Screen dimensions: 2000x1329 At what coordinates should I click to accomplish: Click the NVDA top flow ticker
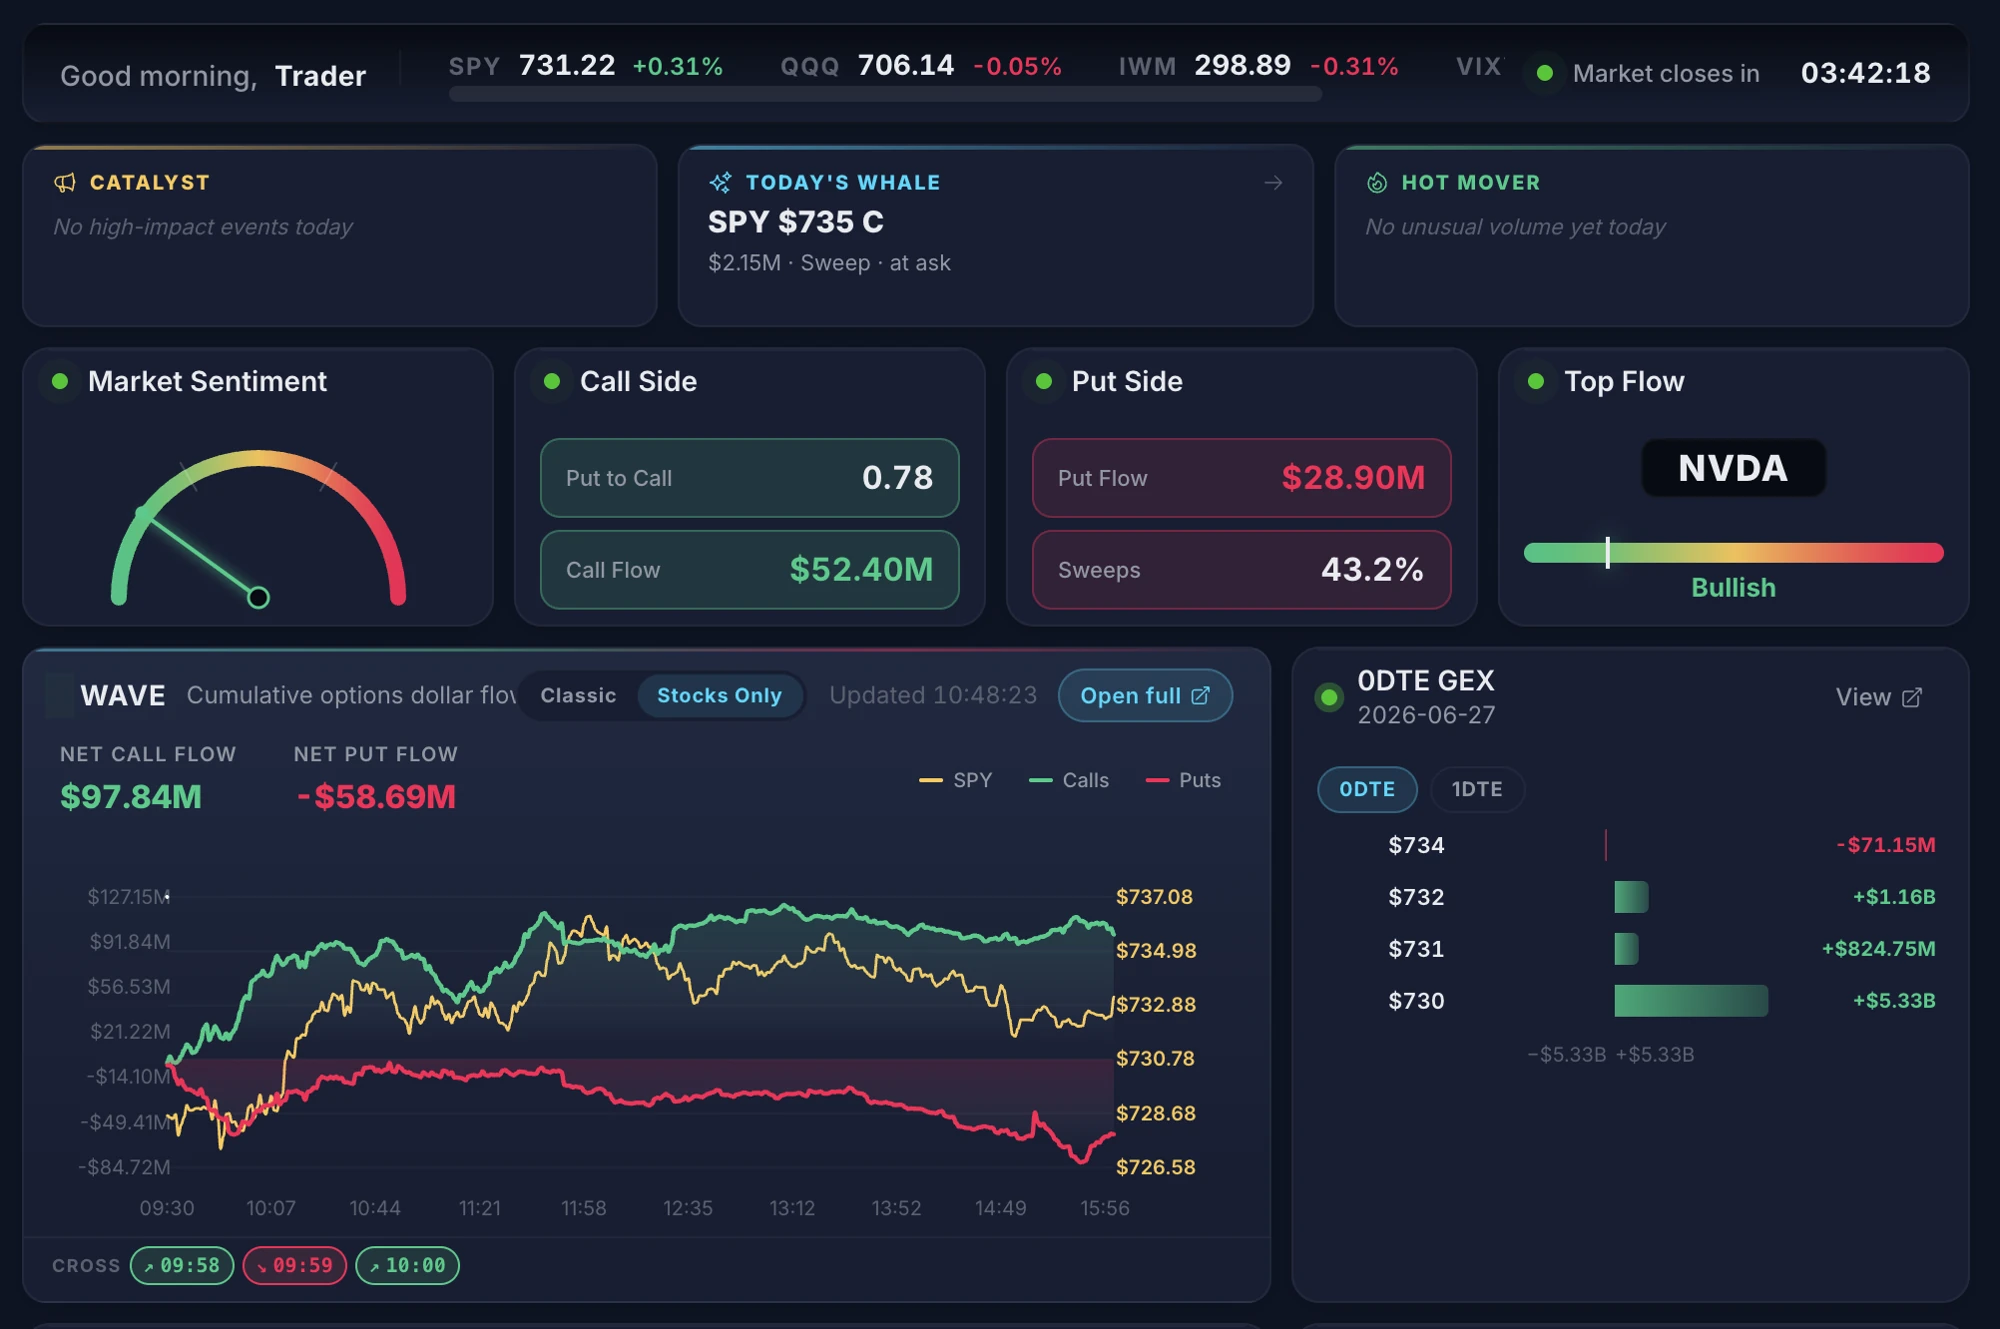coord(1733,468)
